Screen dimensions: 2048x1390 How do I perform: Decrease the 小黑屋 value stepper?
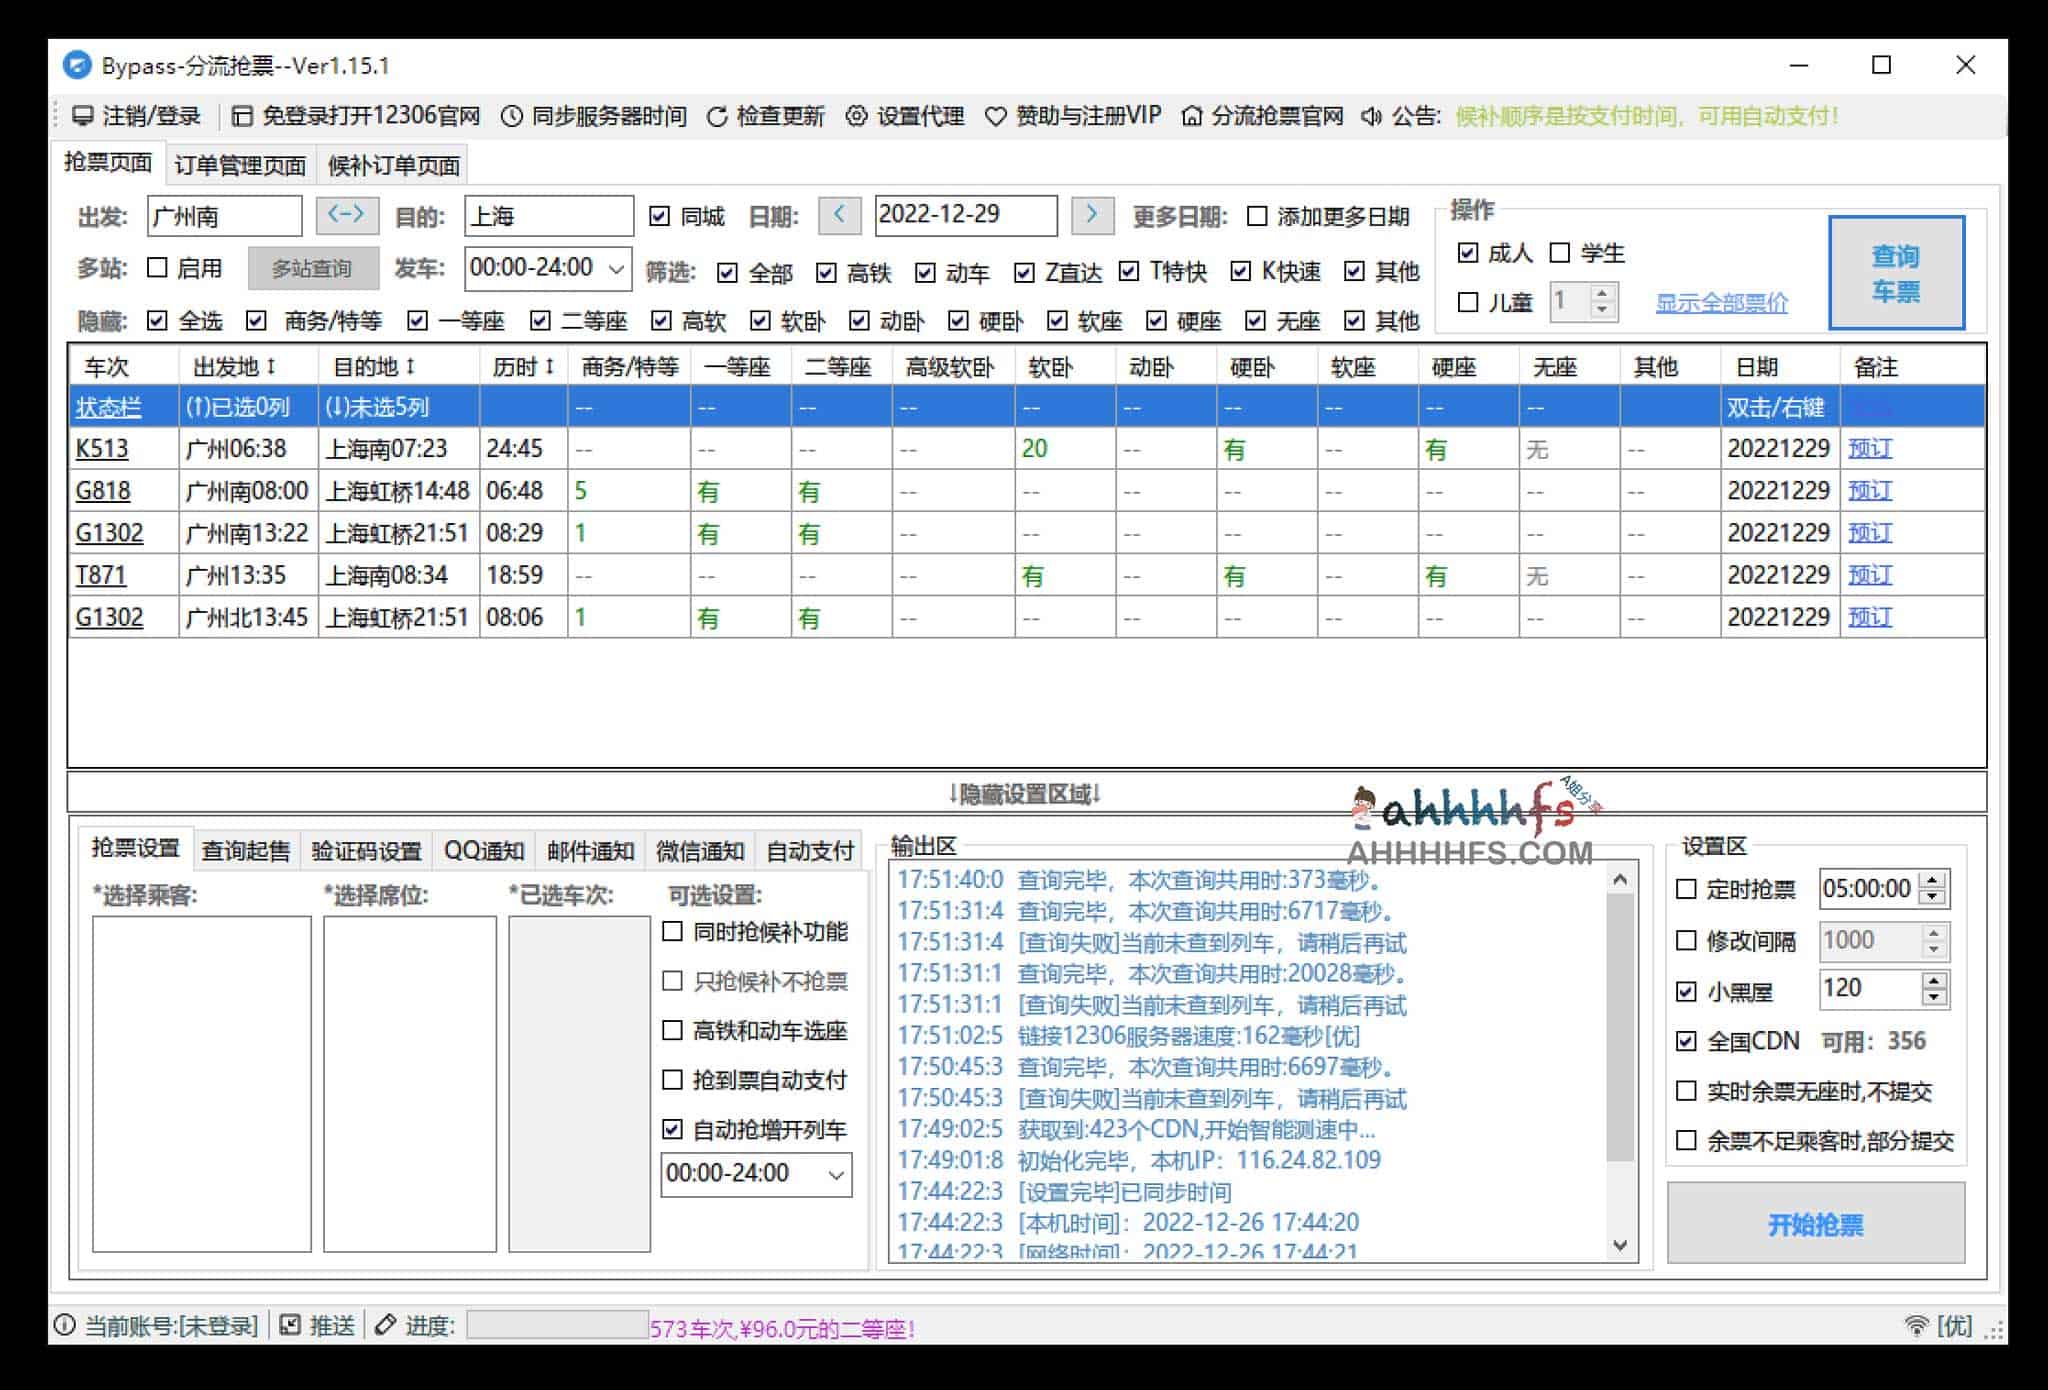[x=1934, y=998]
